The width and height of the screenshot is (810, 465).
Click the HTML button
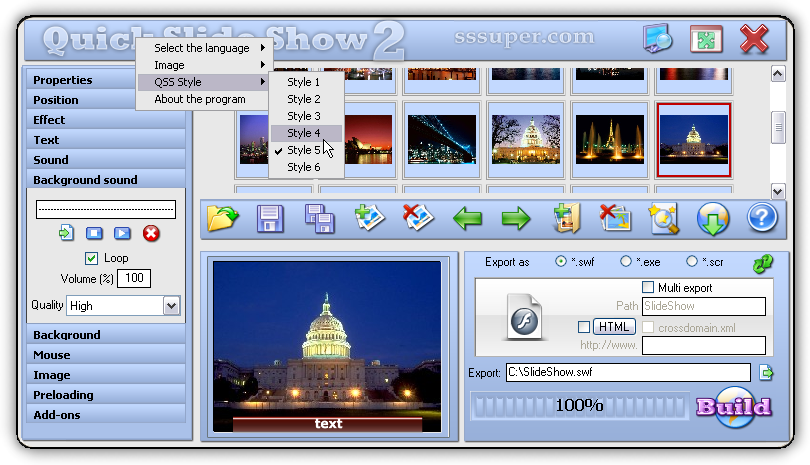(614, 326)
